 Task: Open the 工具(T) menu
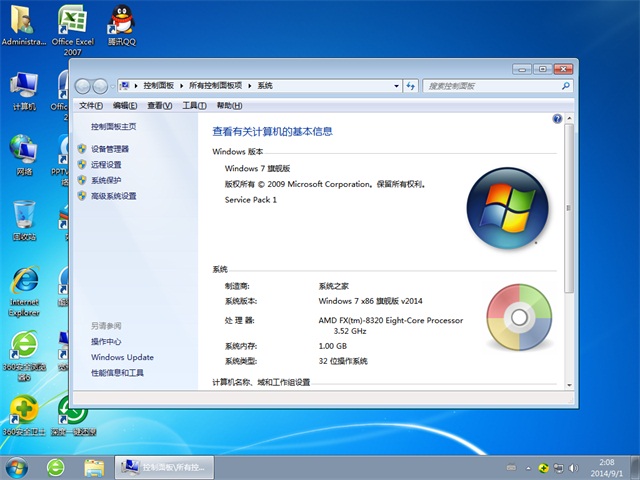pos(194,106)
